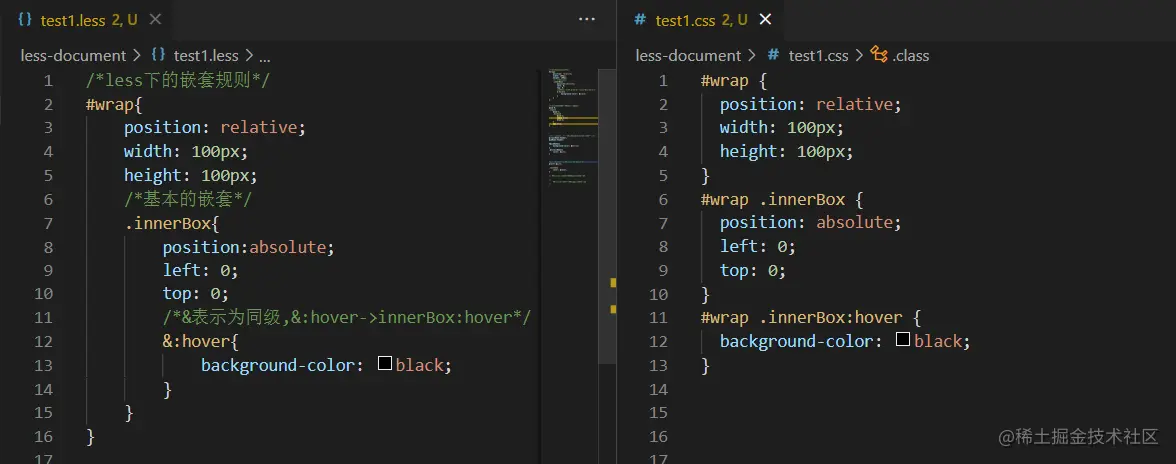Click '#wrap .innerBox {' selector in css
The width and height of the screenshot is (1176, 464).
(783, 199)
